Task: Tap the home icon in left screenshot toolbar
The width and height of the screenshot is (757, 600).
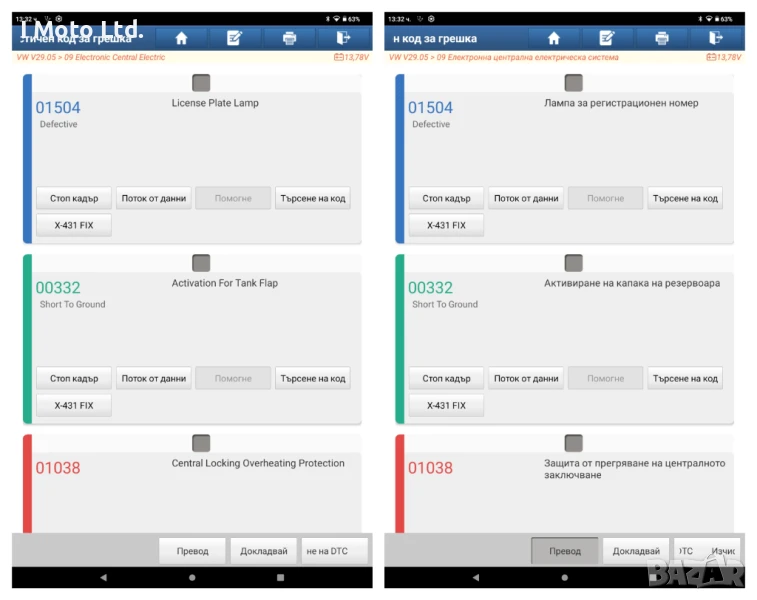Action: pyautogui.click(x=181, y=38)
